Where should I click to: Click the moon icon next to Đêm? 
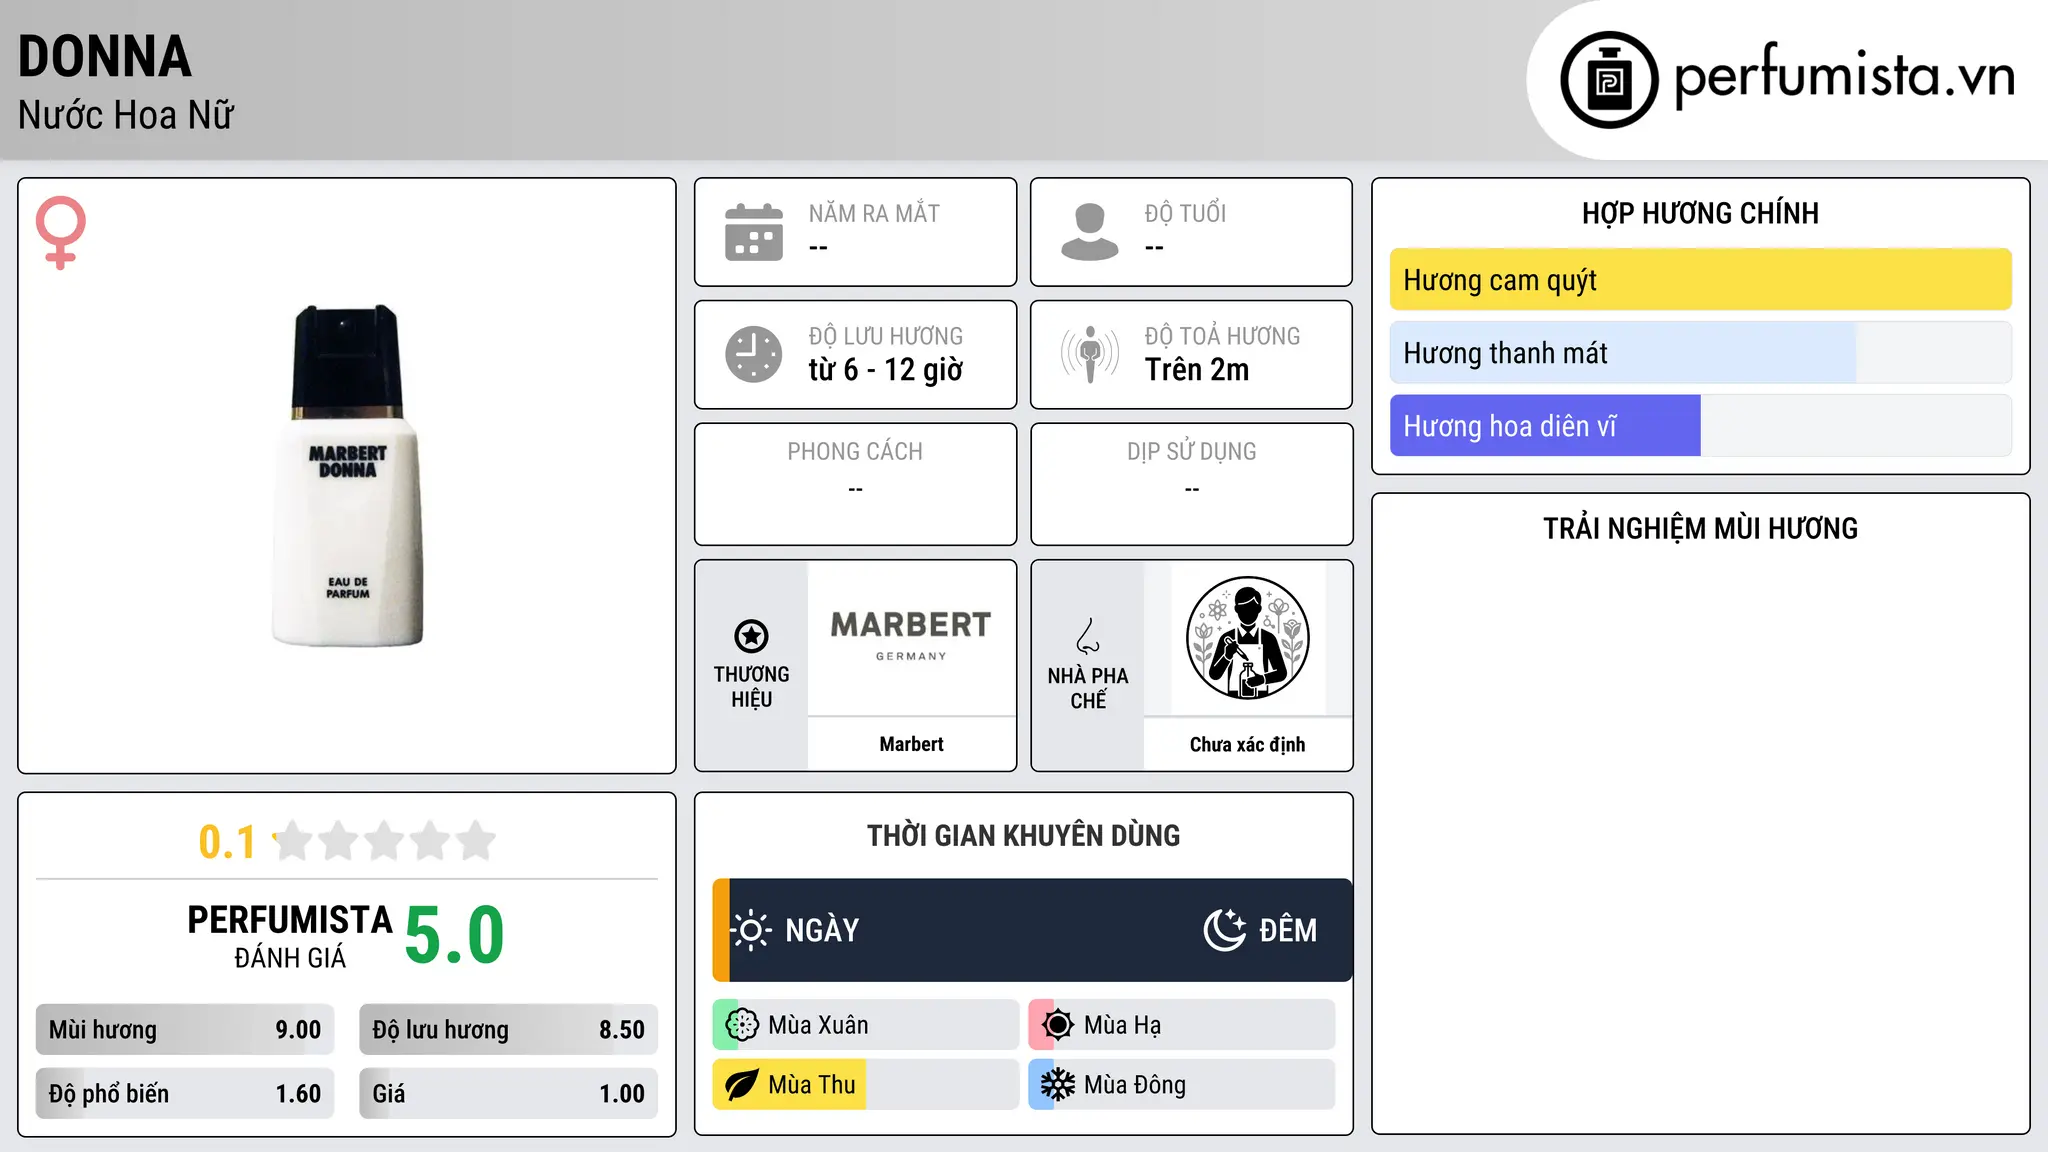[x=1225, y=930]
